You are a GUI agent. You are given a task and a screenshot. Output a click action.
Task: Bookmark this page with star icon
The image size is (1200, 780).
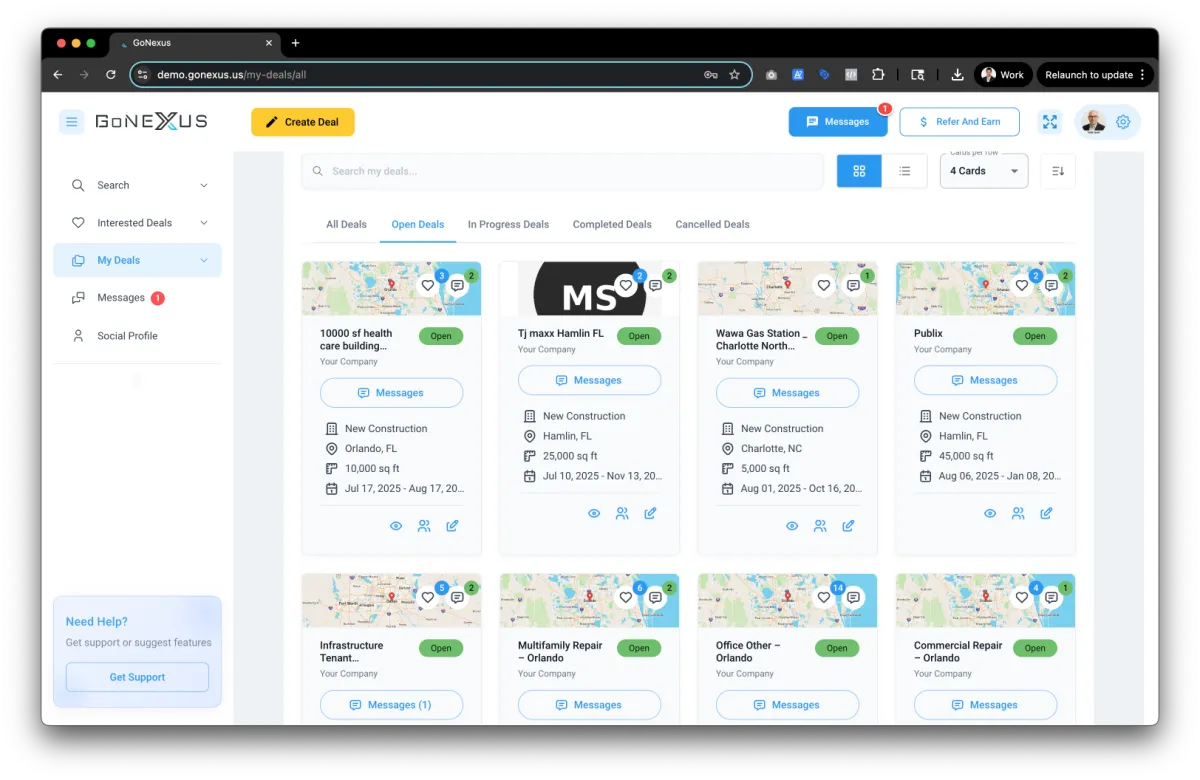pos(734,75)
